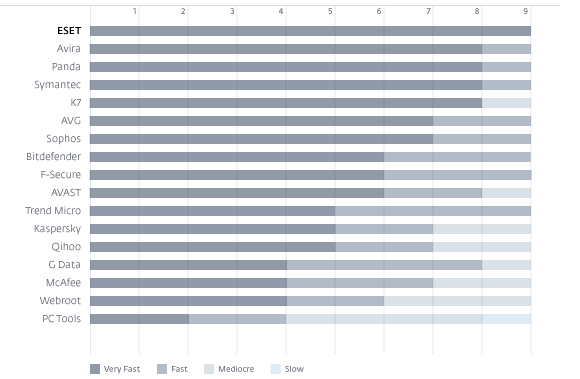Click the PC Tools vendor label
This screenshot has width=580, height=379.
tap(61, 319)
